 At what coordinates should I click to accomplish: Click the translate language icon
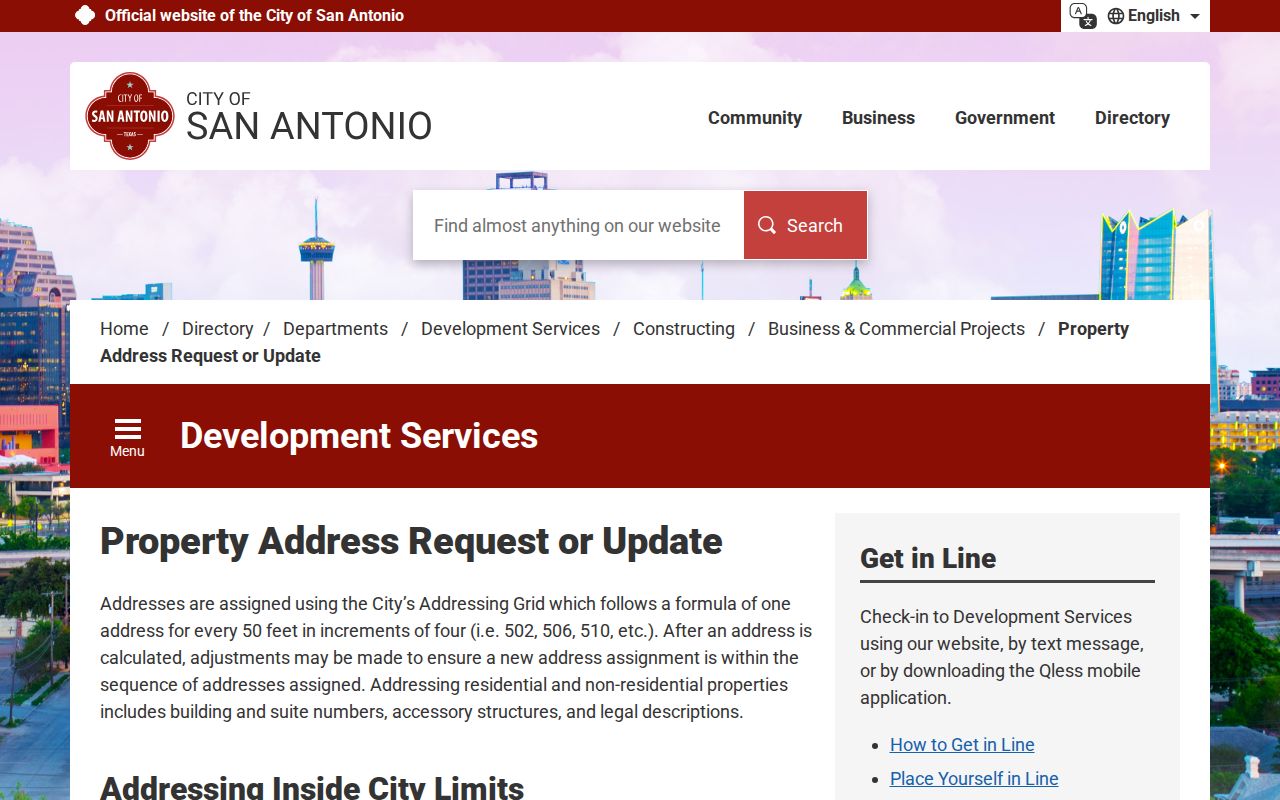(x=1082, y=15)
